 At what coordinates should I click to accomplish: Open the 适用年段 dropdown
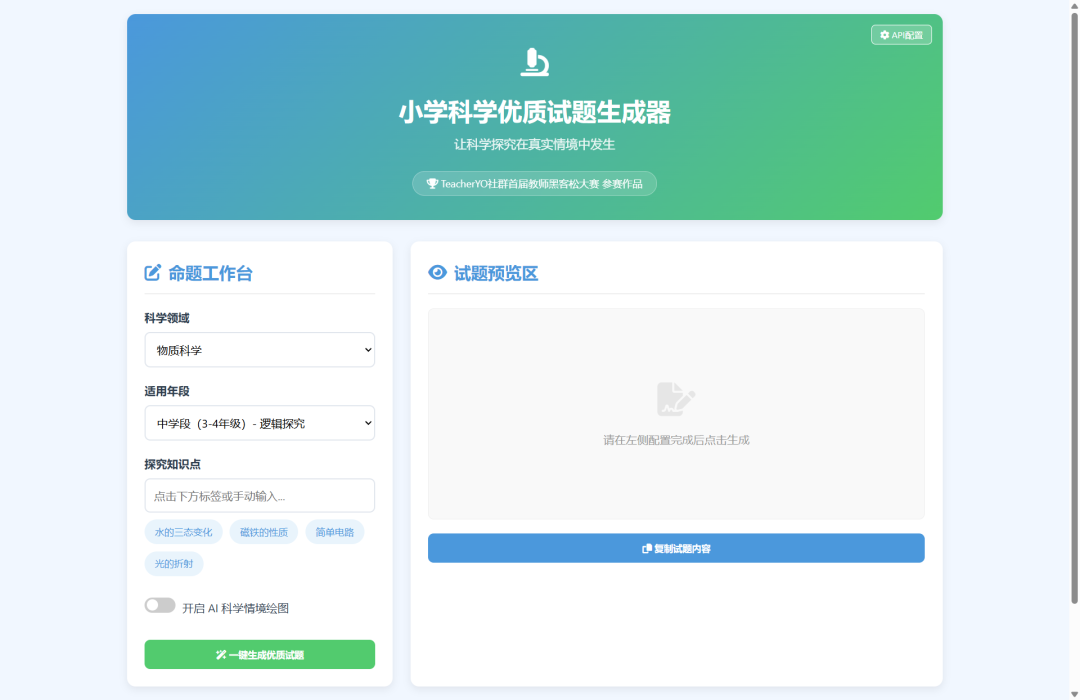tap(259, 422)
